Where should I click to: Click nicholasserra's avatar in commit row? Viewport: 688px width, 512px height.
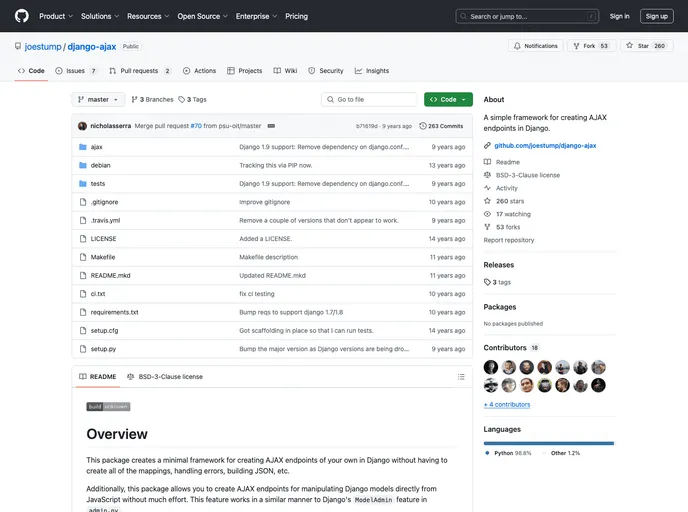point(82,126)
